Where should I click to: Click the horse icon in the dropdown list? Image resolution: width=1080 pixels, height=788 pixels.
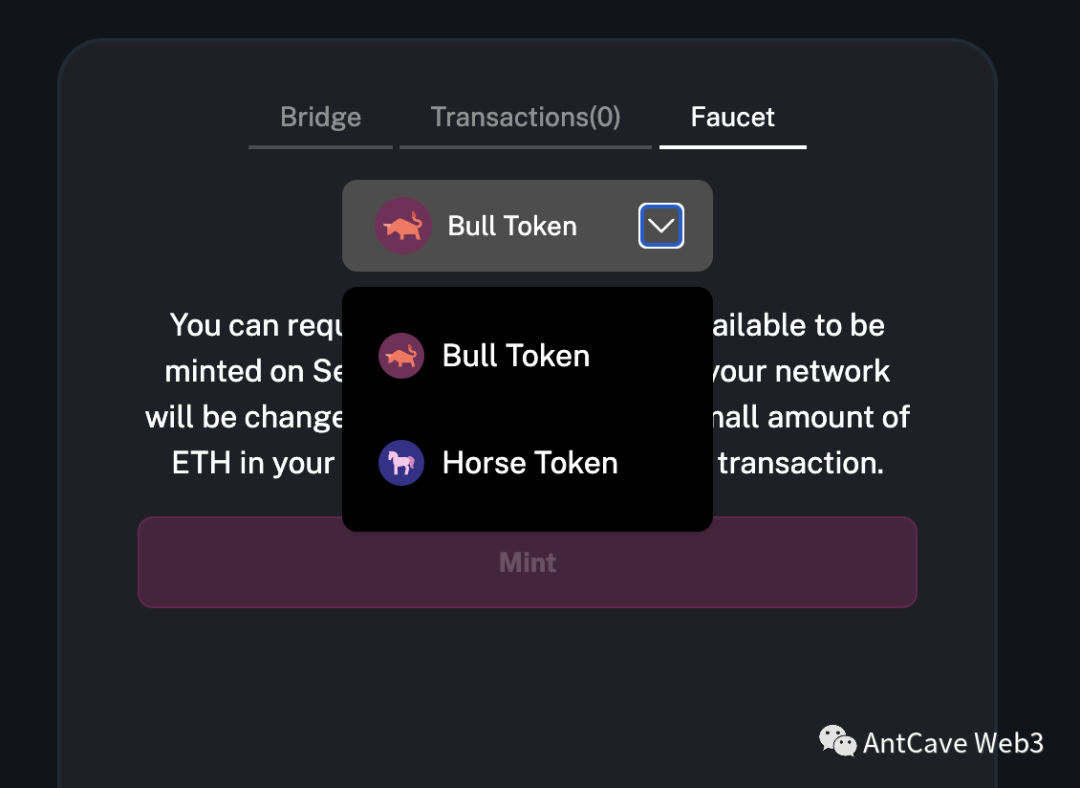click(401, 463)
